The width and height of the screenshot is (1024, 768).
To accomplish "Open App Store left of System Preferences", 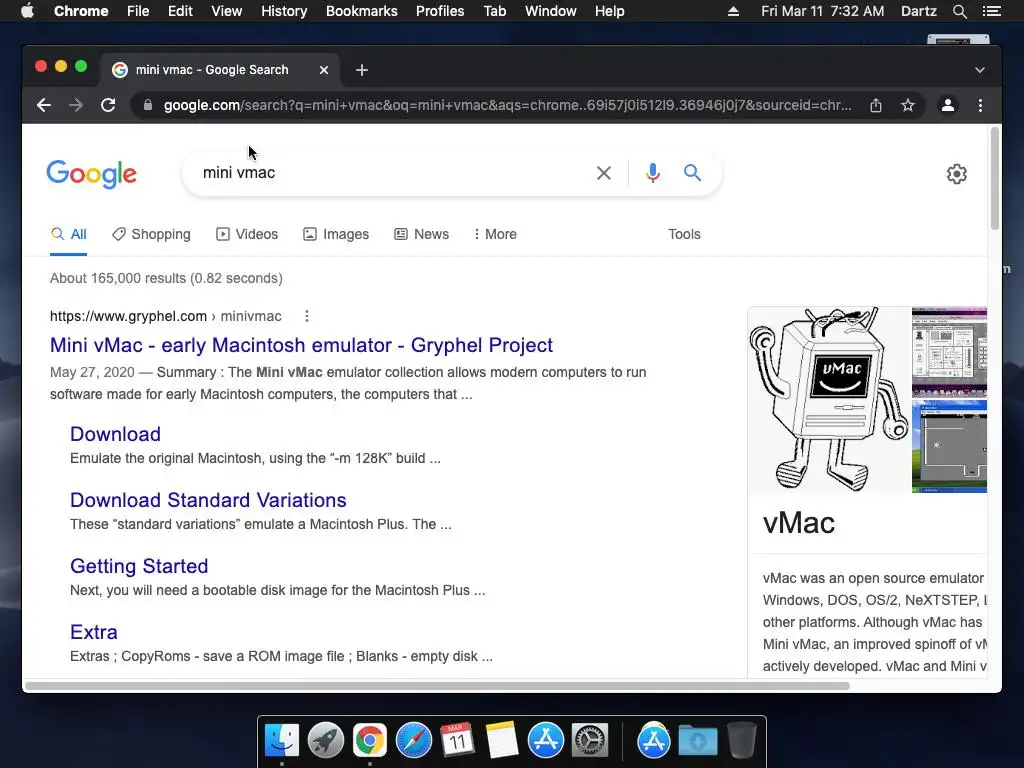I will tap(545, 741).
